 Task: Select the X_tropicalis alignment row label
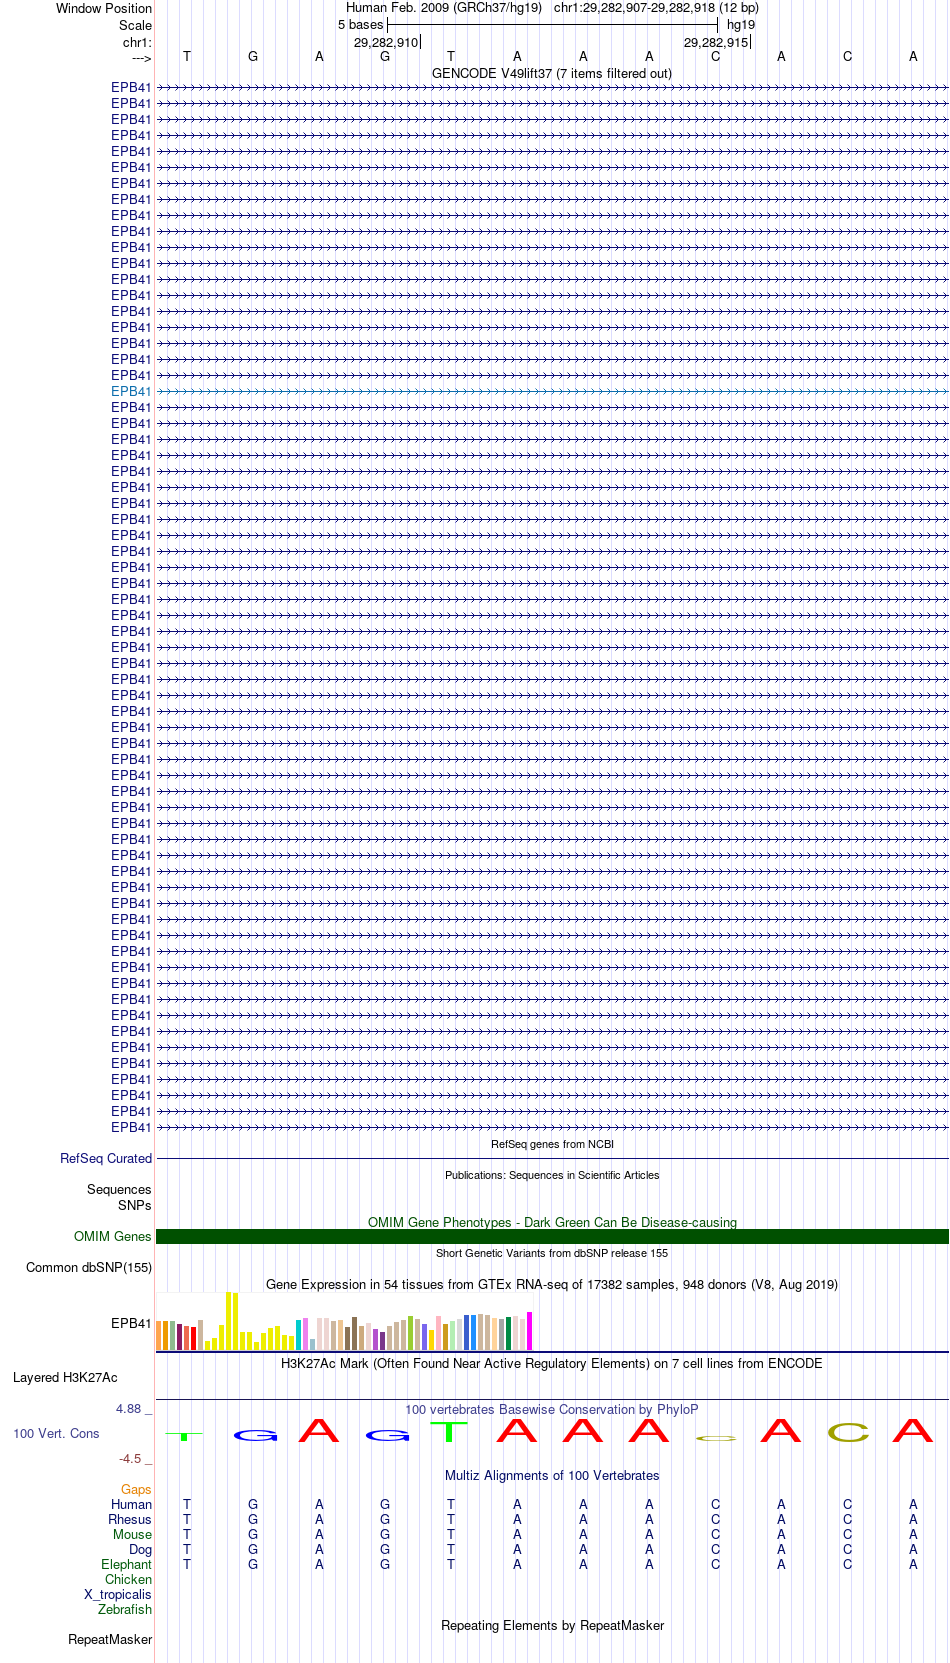pyautogui.click(x=118, y=1594)
